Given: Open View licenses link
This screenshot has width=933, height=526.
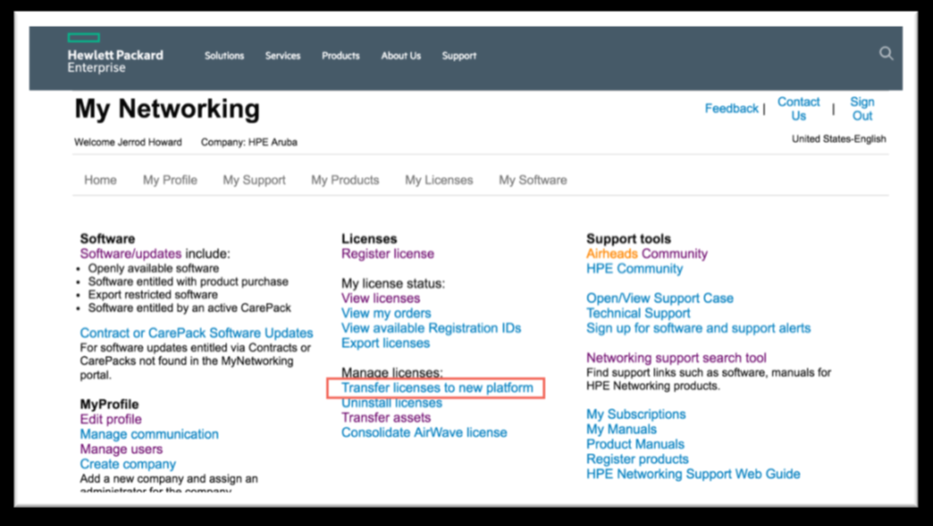Looking at the screenshot, I should click(x=380, y=298).
